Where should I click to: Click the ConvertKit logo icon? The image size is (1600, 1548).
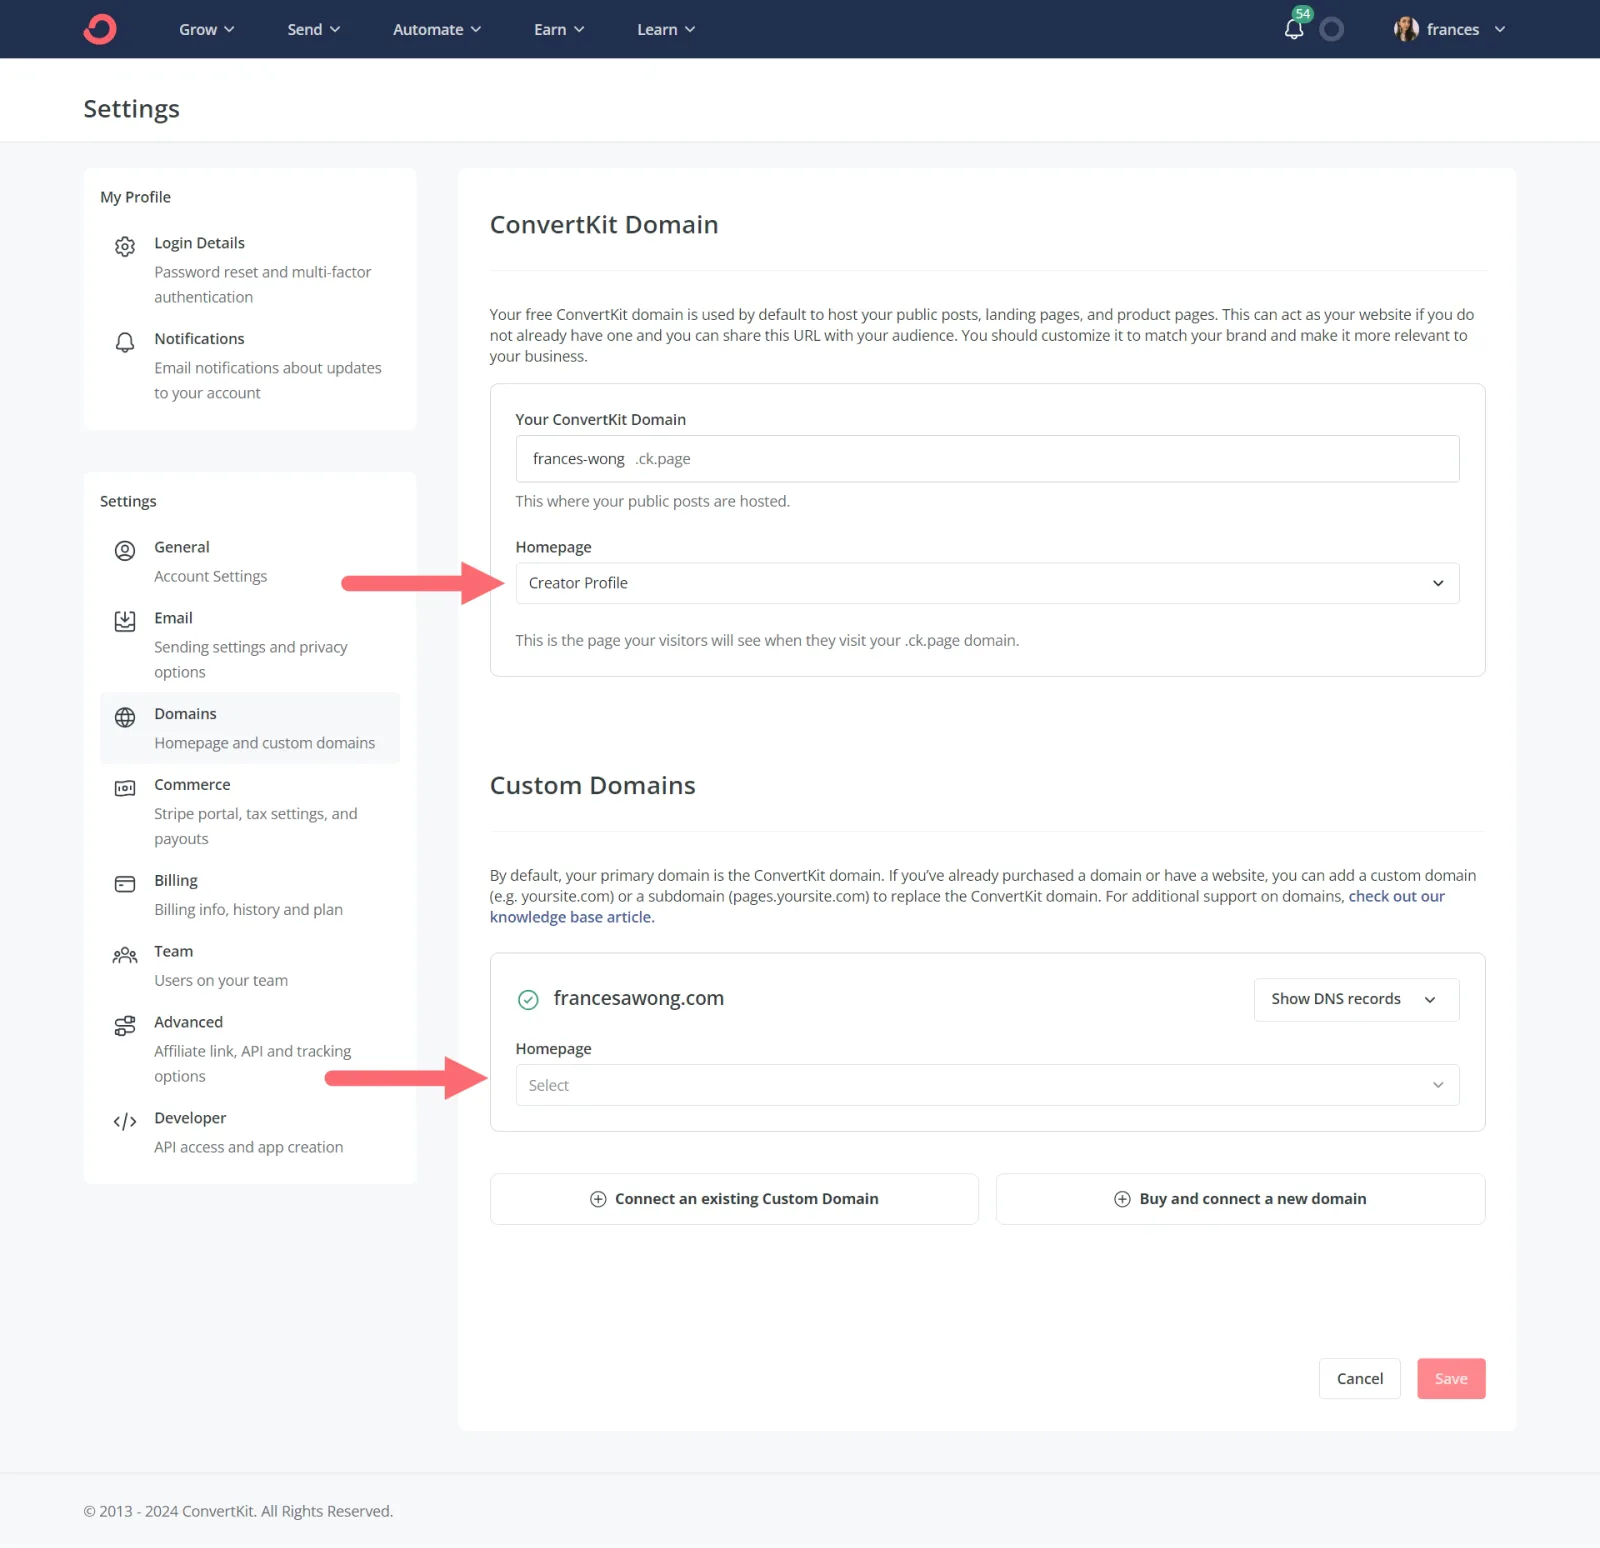(x=100, y=29)
